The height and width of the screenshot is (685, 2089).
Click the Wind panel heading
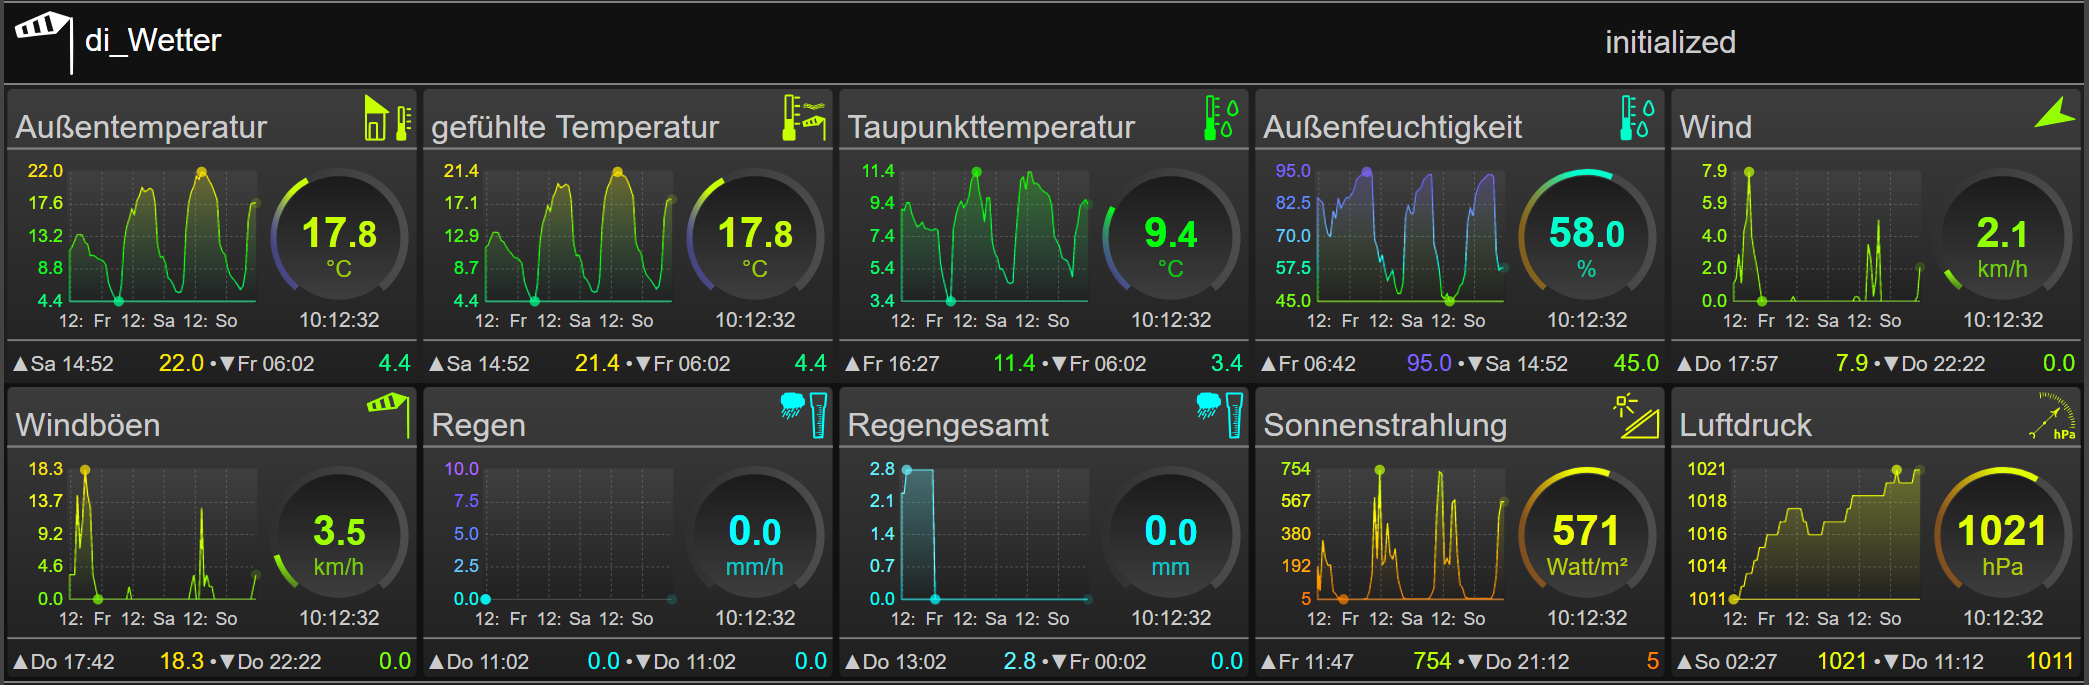pos(1716,127)
